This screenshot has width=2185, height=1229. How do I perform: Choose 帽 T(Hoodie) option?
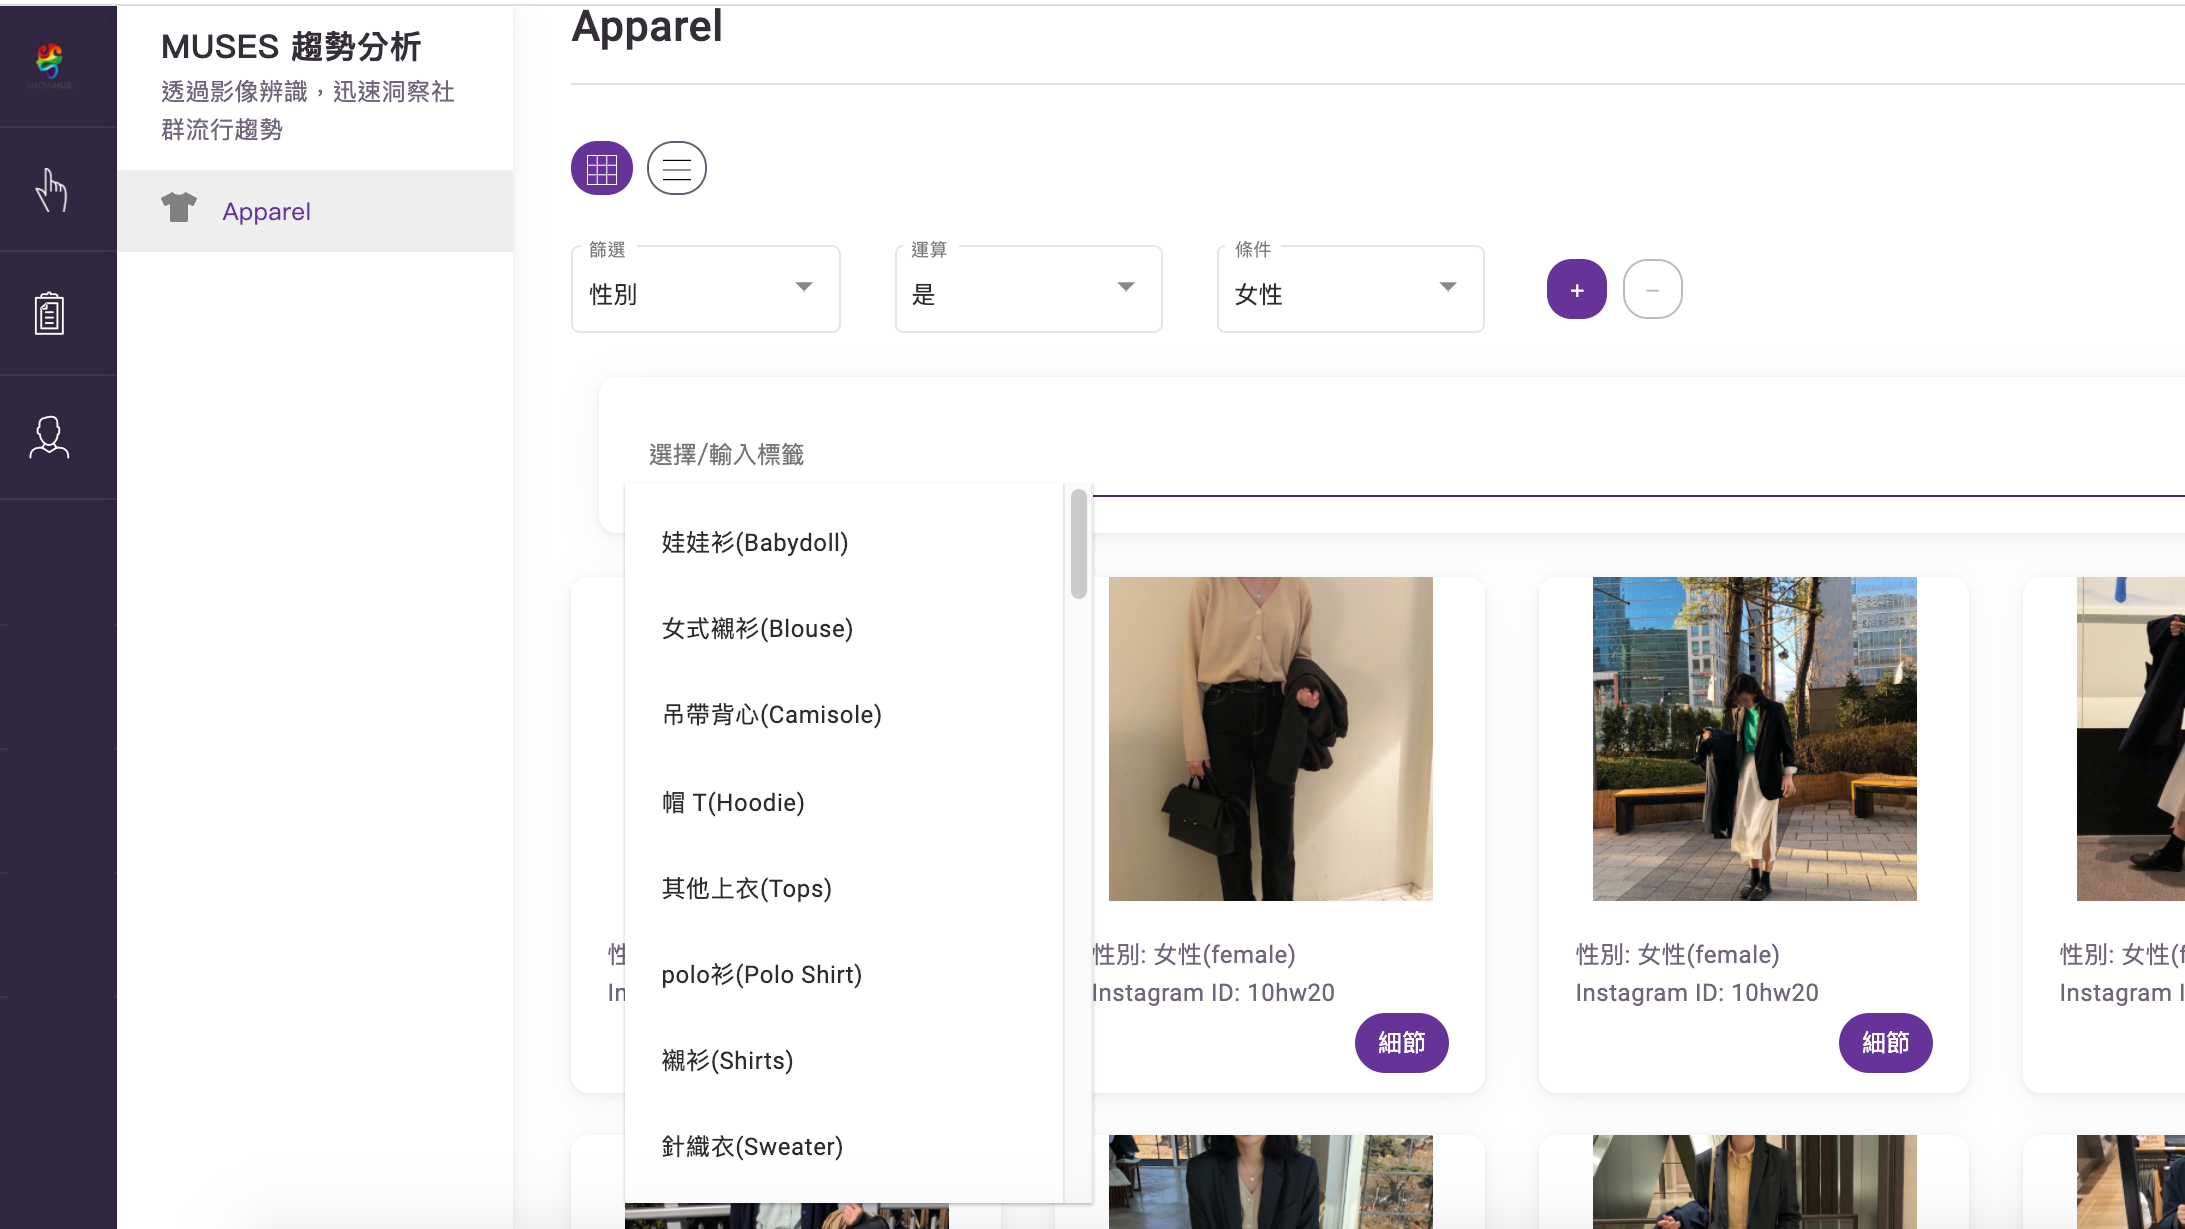733,803
